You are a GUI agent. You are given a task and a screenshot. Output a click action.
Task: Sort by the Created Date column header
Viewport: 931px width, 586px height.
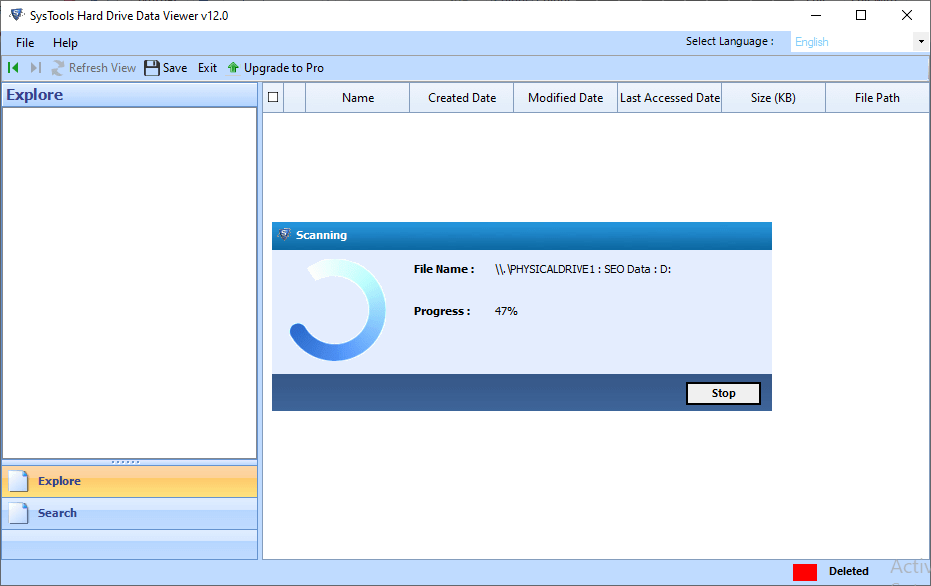click(462, 97)
